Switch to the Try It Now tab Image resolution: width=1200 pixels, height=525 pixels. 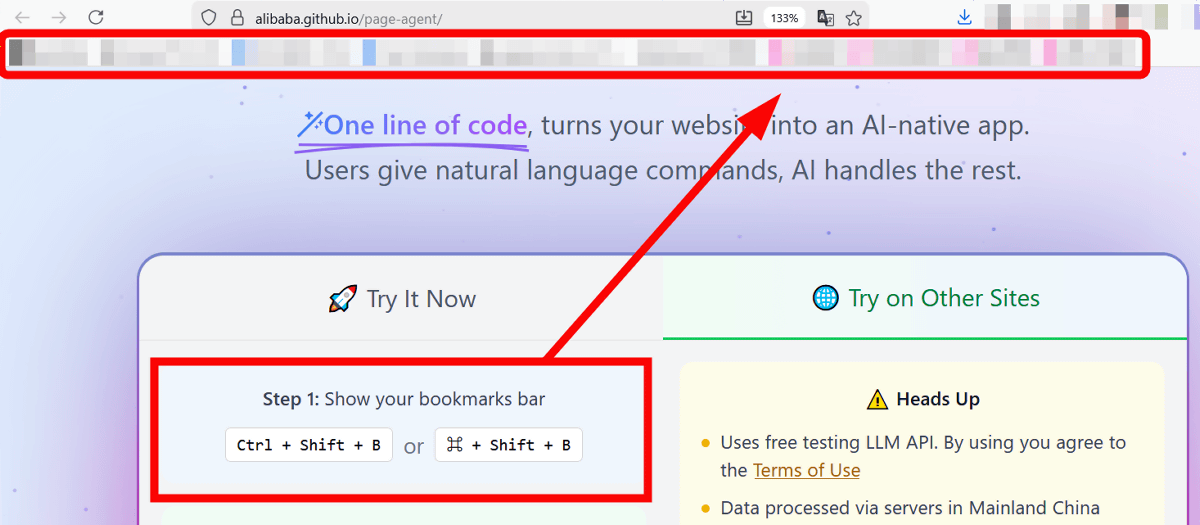point(401,298)
